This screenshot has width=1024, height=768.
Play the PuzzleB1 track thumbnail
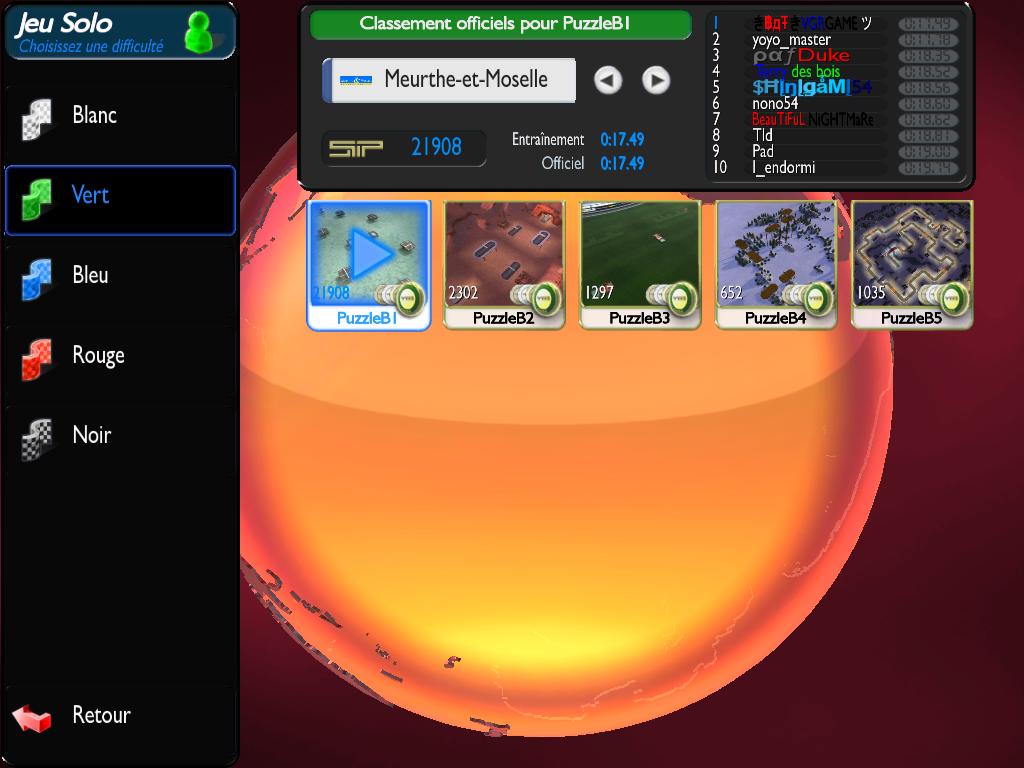point(369,256)
